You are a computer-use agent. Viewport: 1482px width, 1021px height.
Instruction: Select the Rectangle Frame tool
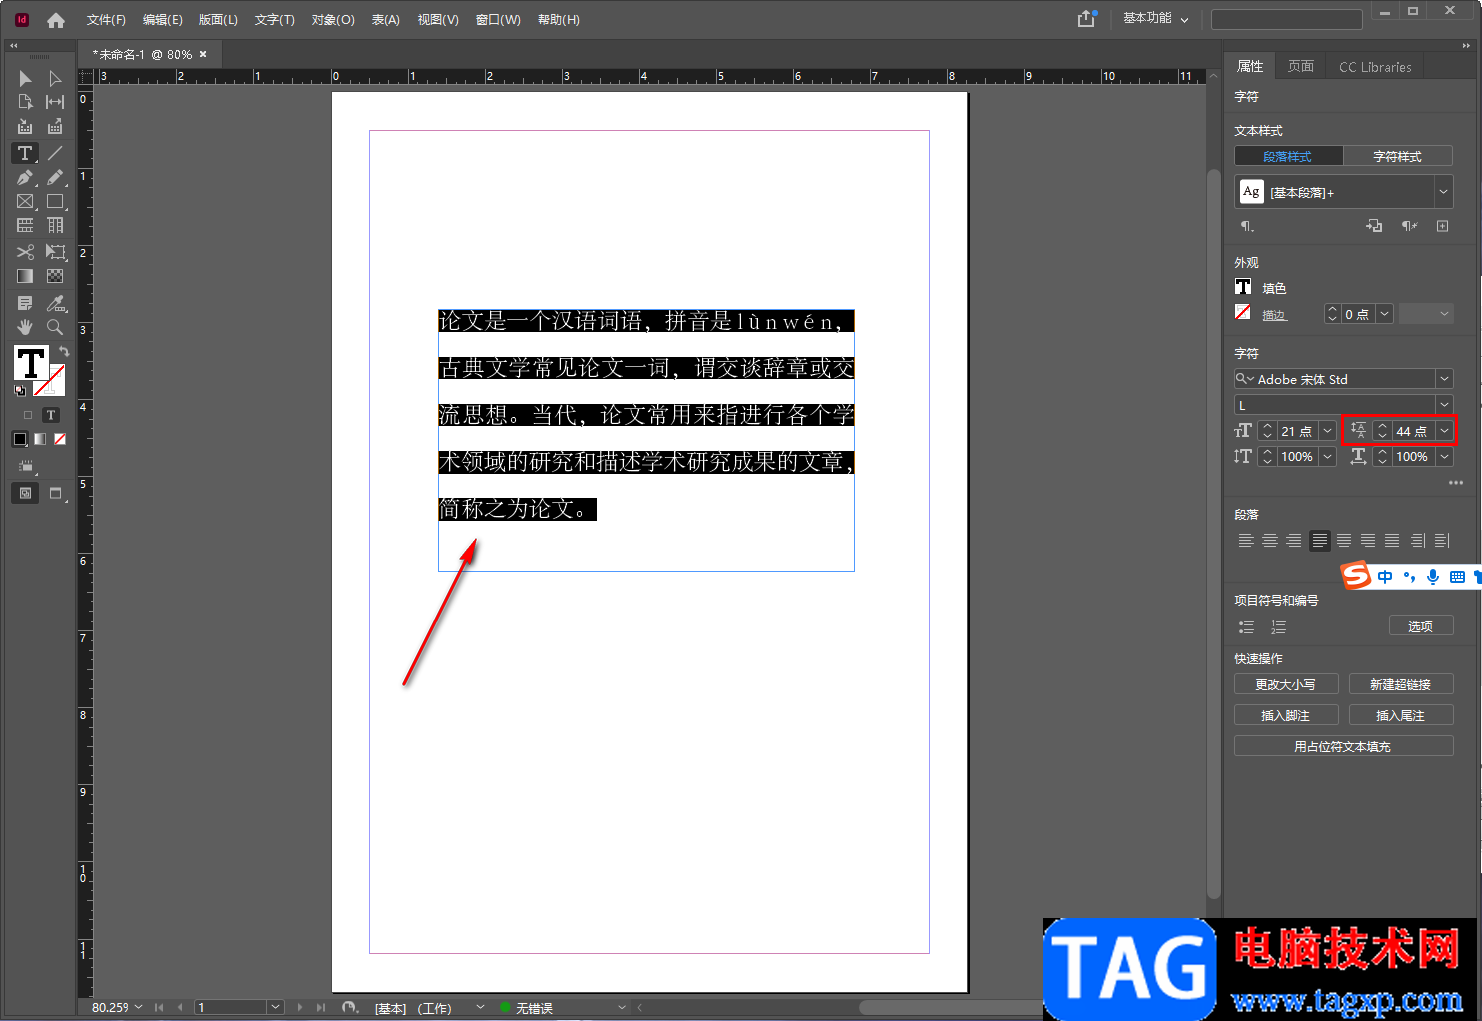[25, 202]
